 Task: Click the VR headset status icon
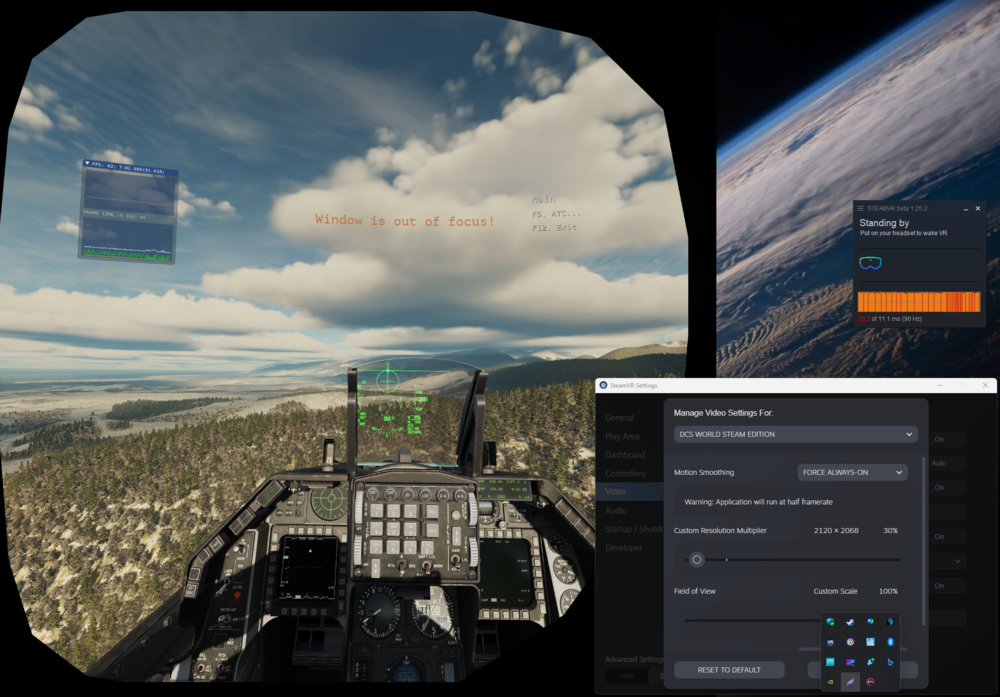[x=871, y=263]
